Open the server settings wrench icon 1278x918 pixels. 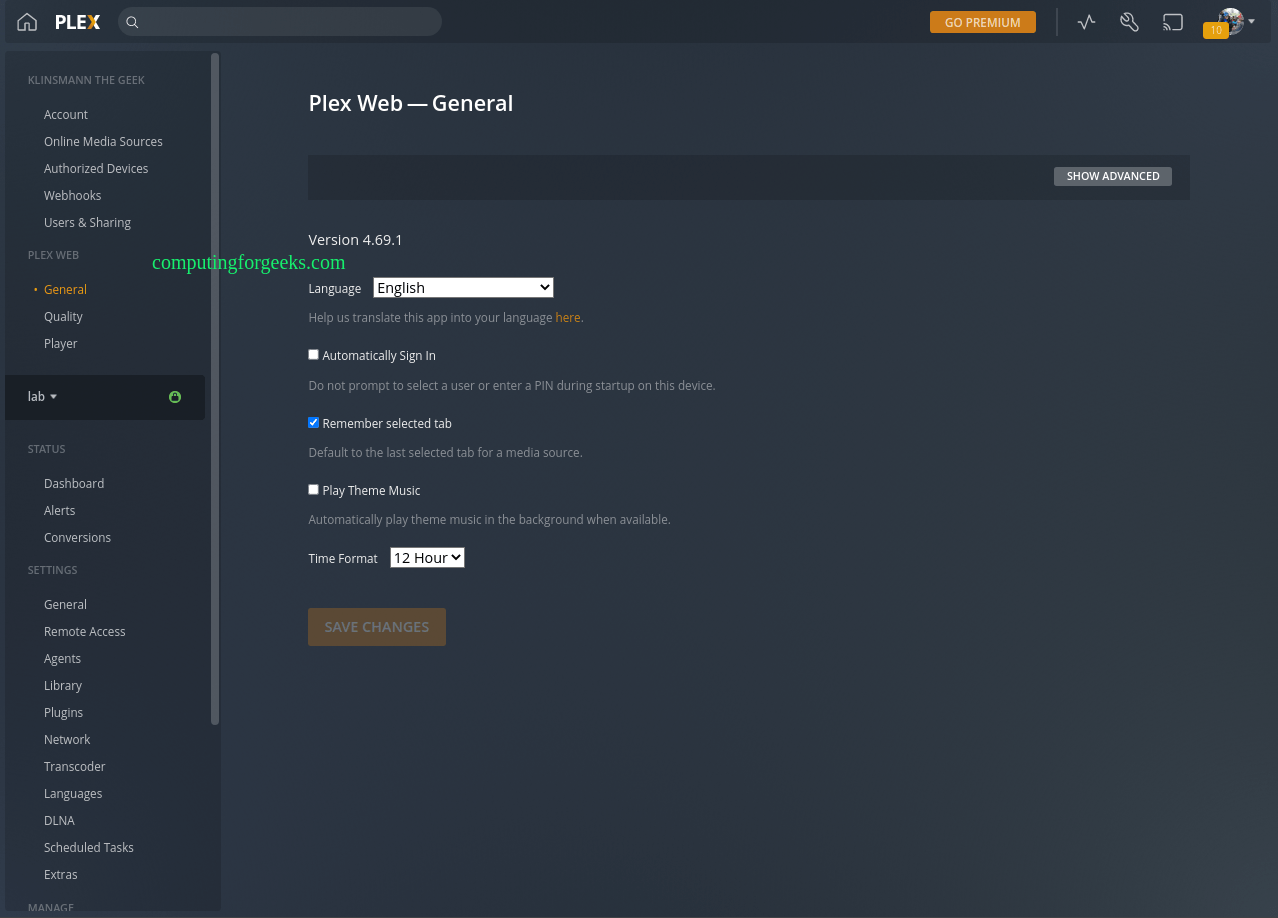(x=1129, y=21)
